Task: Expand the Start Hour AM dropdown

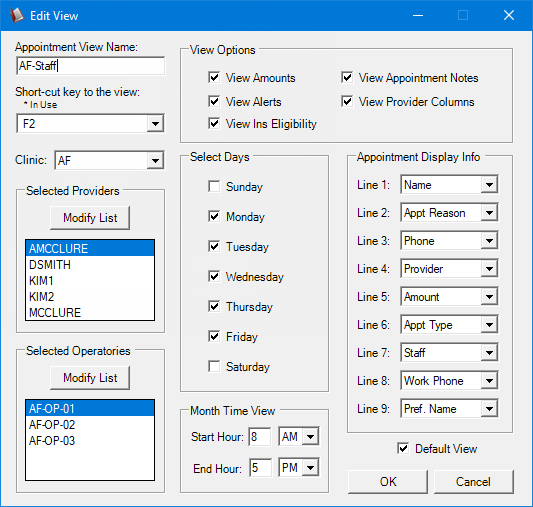Action: click(x=310, y=436)
